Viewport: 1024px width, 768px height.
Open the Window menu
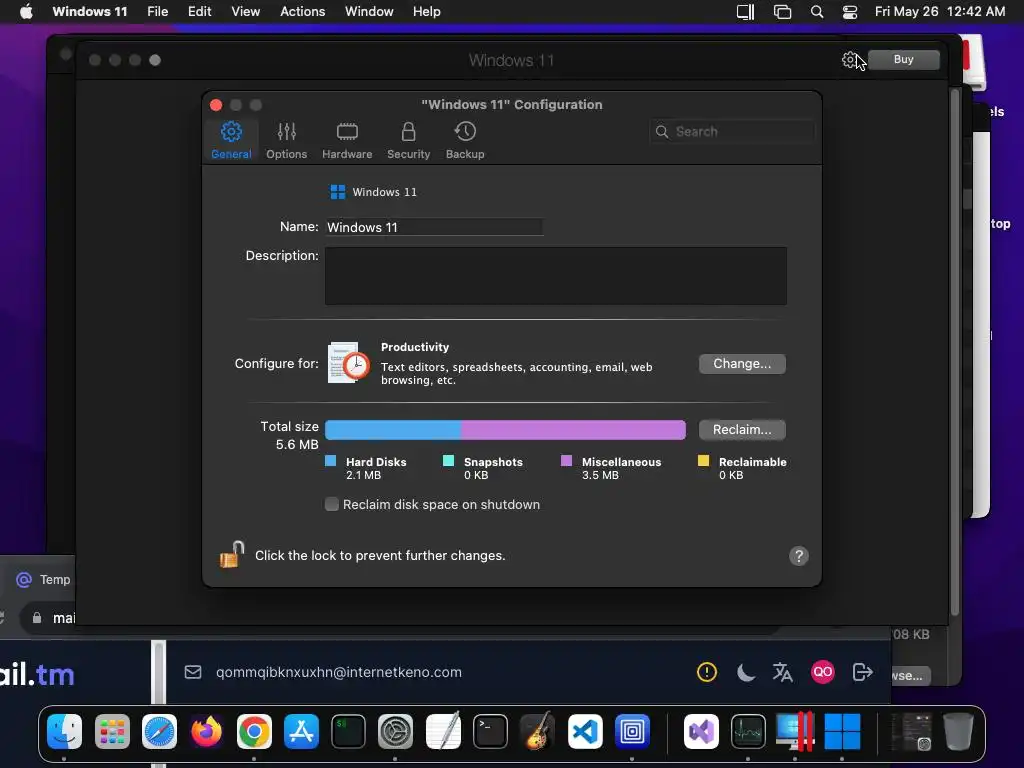[369, 12]
